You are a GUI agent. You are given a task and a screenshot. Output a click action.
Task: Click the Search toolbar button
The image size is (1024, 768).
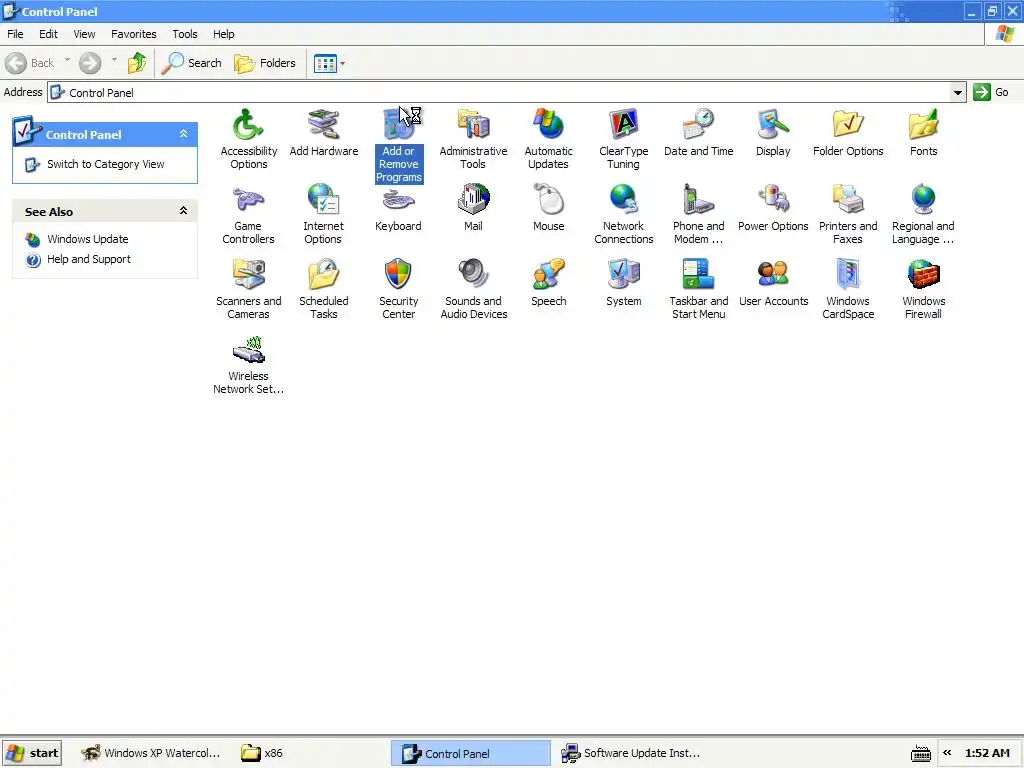pos(191,63)
